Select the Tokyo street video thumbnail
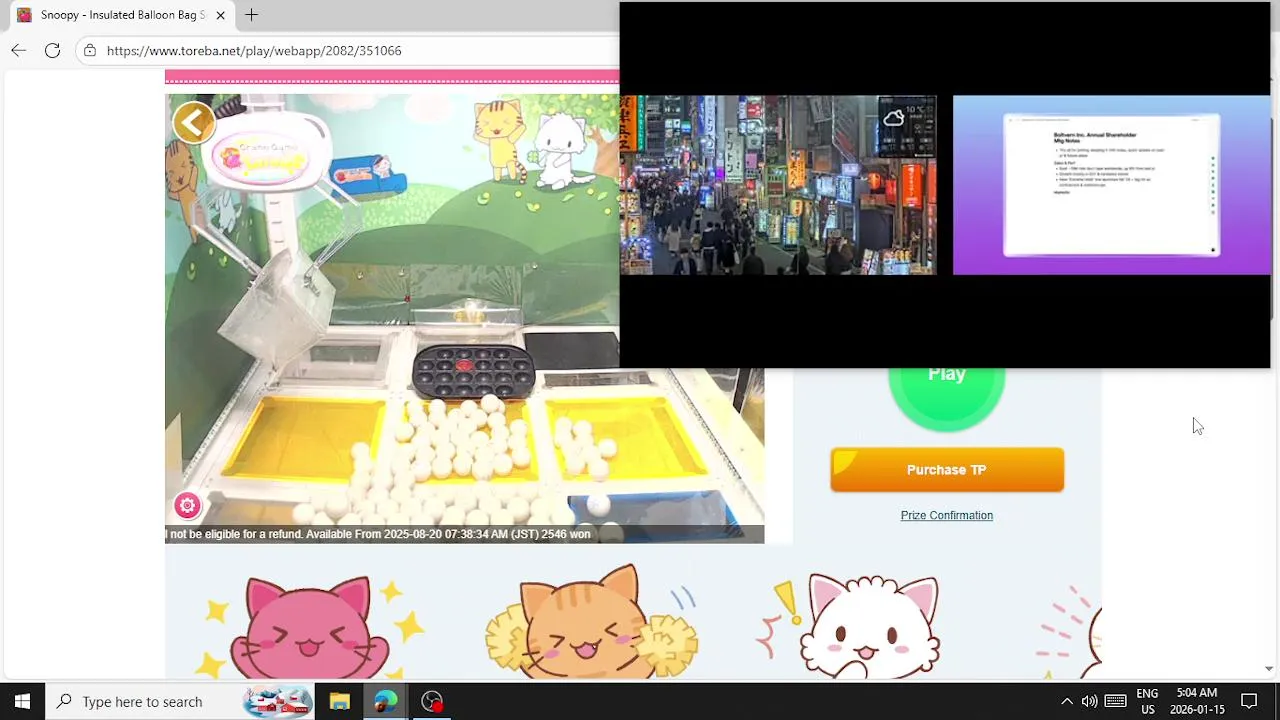Screen dimensions: 1280x720 (x=778, y=185)
